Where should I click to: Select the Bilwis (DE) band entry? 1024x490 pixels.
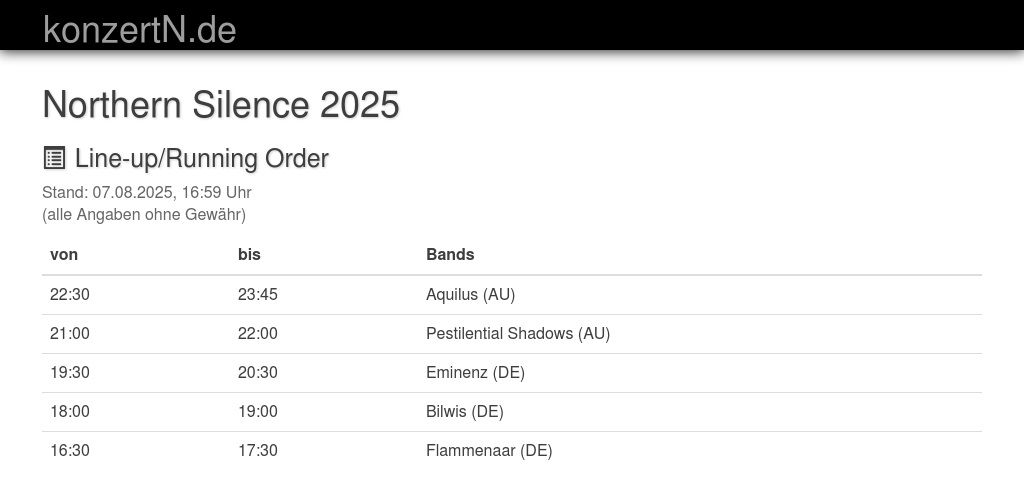click(x=464, y=411)
